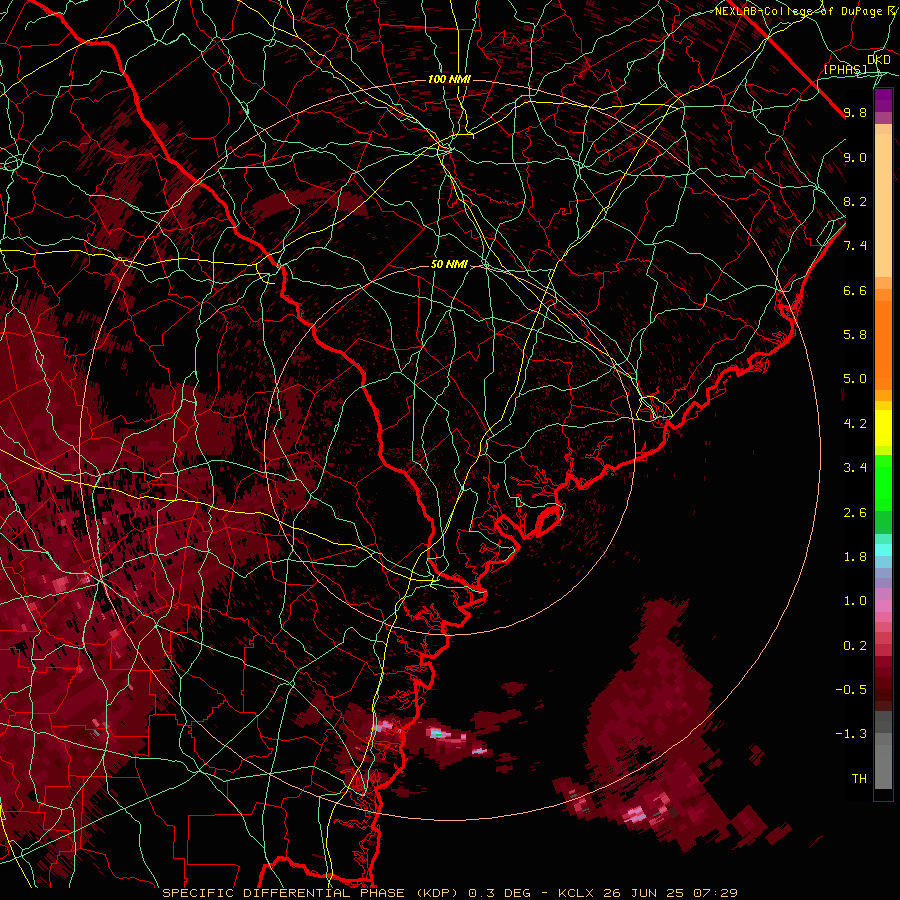Click the 6.6 value on the color scale
The image size is (900, 900).
click(x=855, y=290)
